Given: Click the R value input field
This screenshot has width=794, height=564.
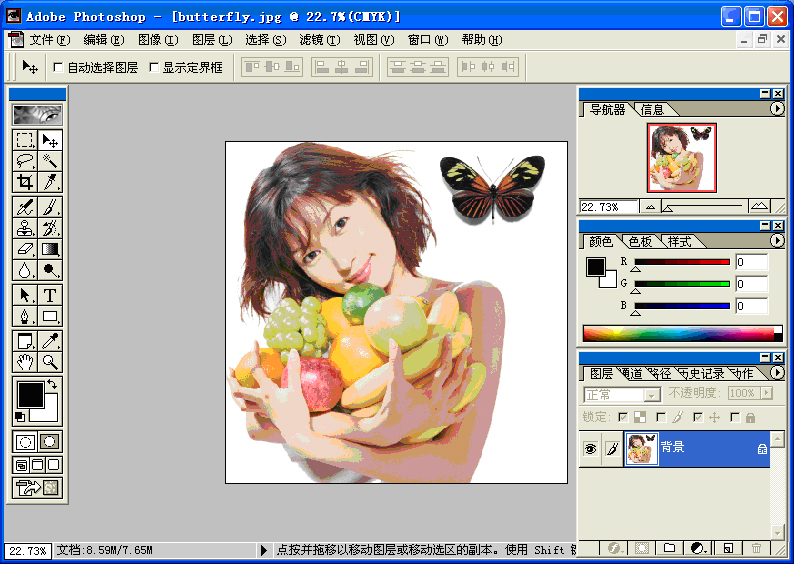Looking at the screenshot, I should (751, 262).
